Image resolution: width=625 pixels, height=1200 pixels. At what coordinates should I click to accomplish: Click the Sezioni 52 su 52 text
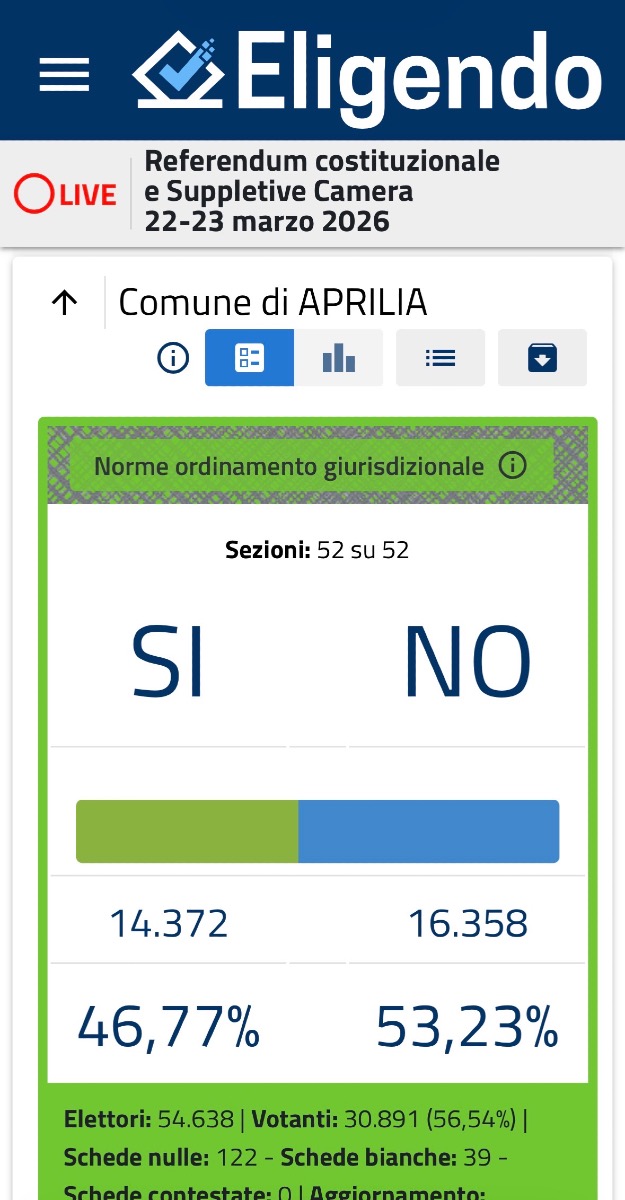[x=317, y=550]
